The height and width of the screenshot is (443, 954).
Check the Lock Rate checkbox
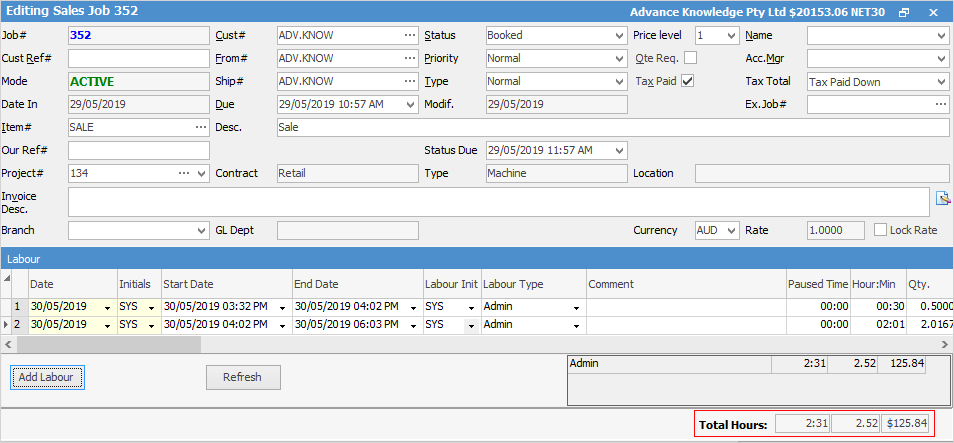(x=880, y=230)
